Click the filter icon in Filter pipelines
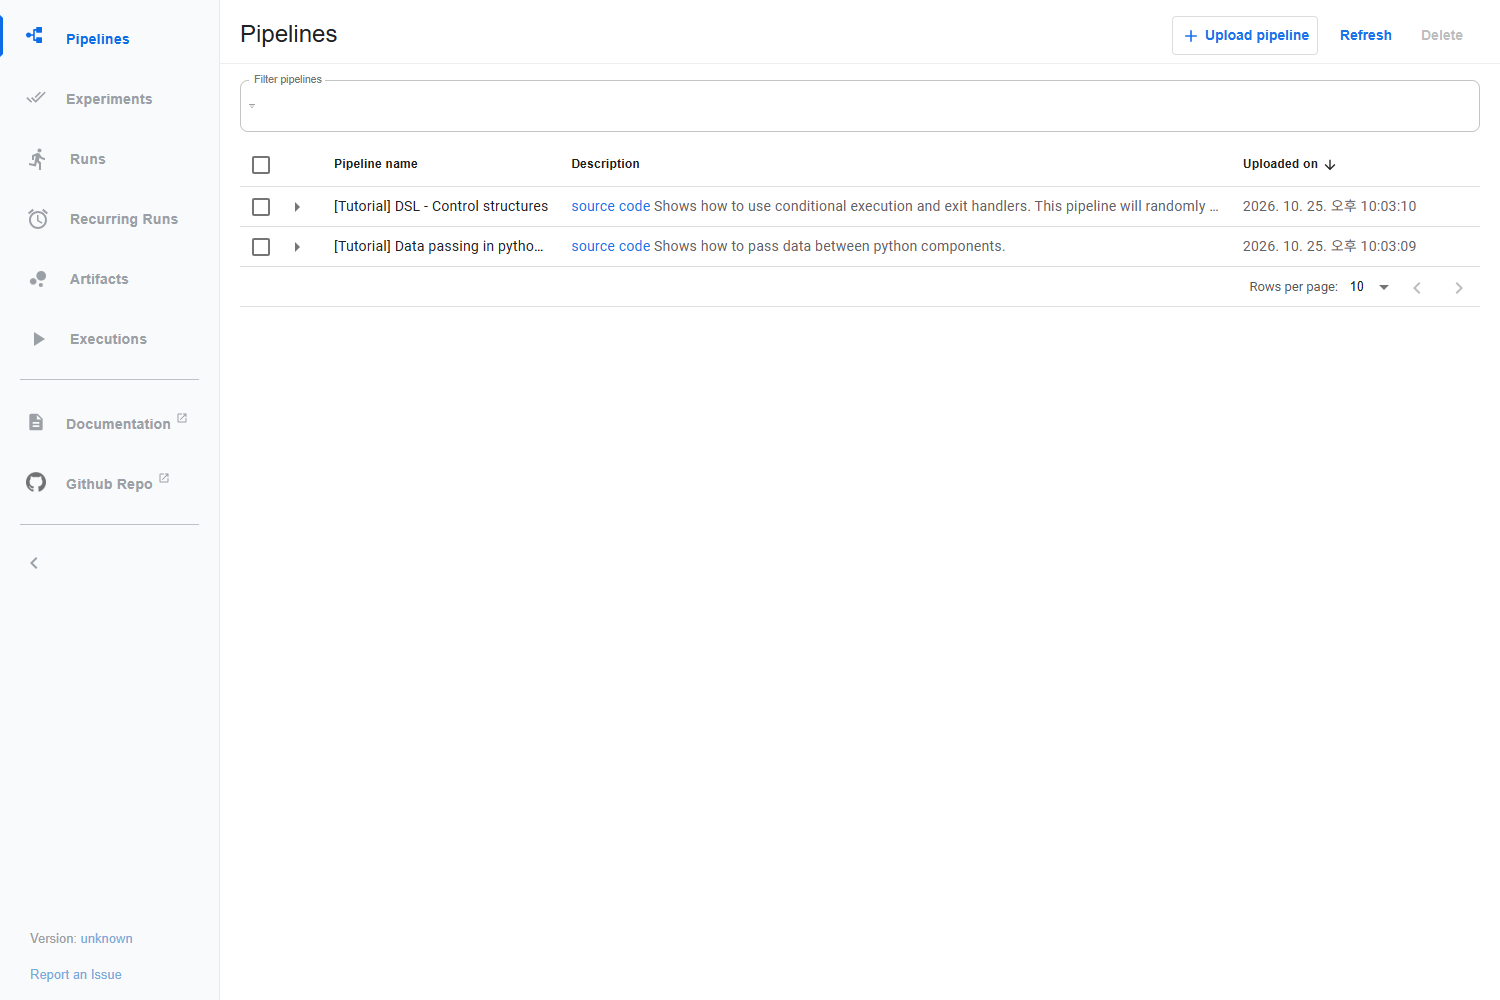1500x1000 pixels. click(252, 106)
